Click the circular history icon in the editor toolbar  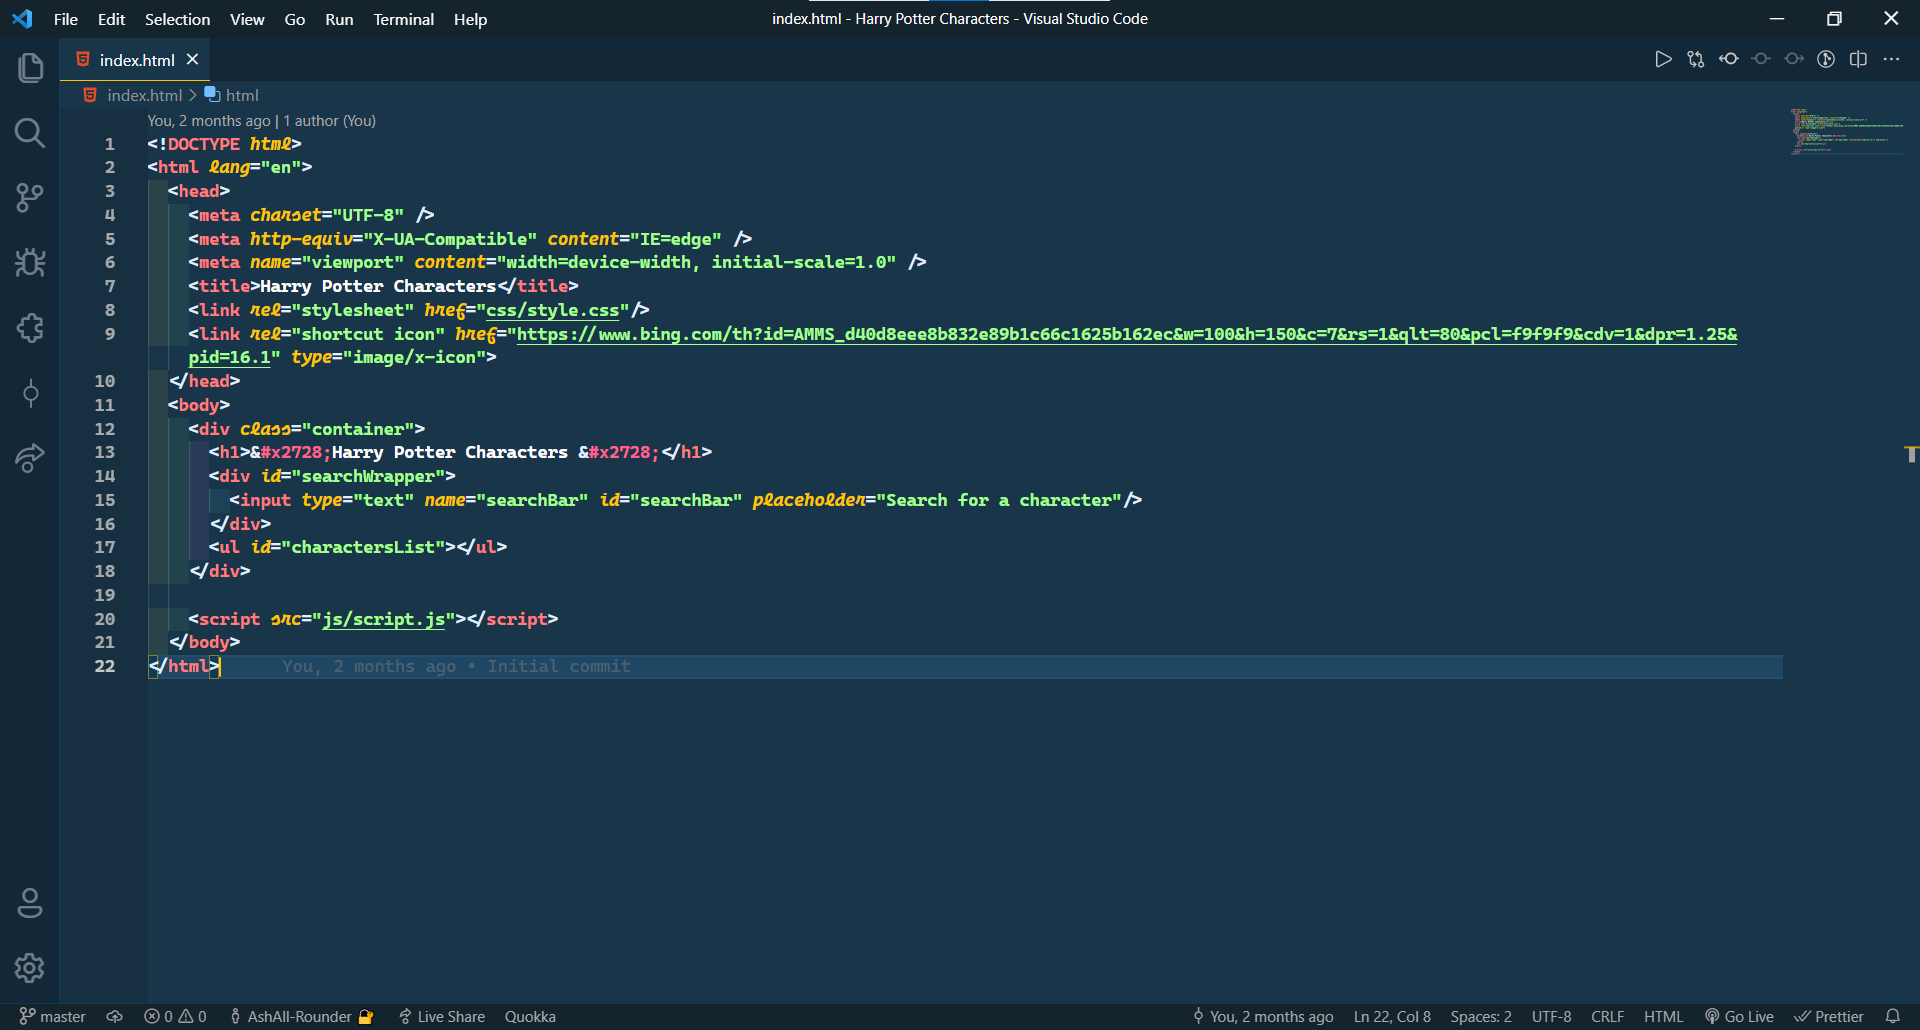coord(1826,60)
